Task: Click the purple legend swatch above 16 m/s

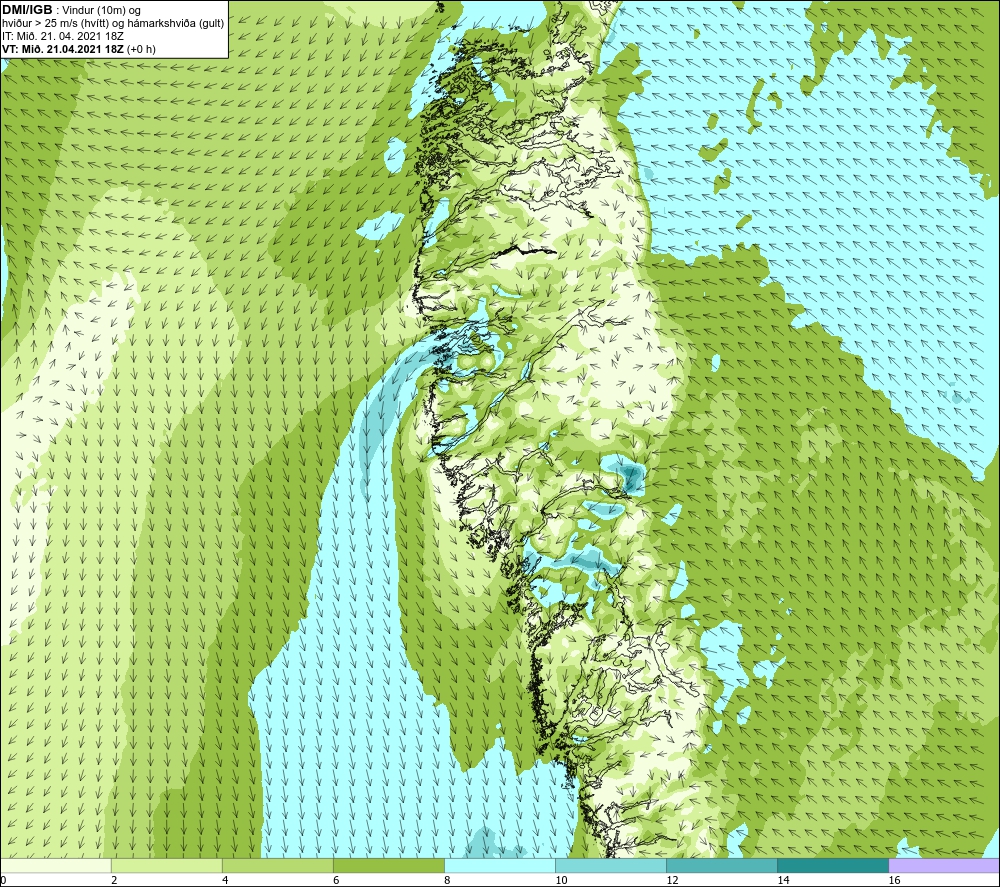Action: click(x=944, y=866)
